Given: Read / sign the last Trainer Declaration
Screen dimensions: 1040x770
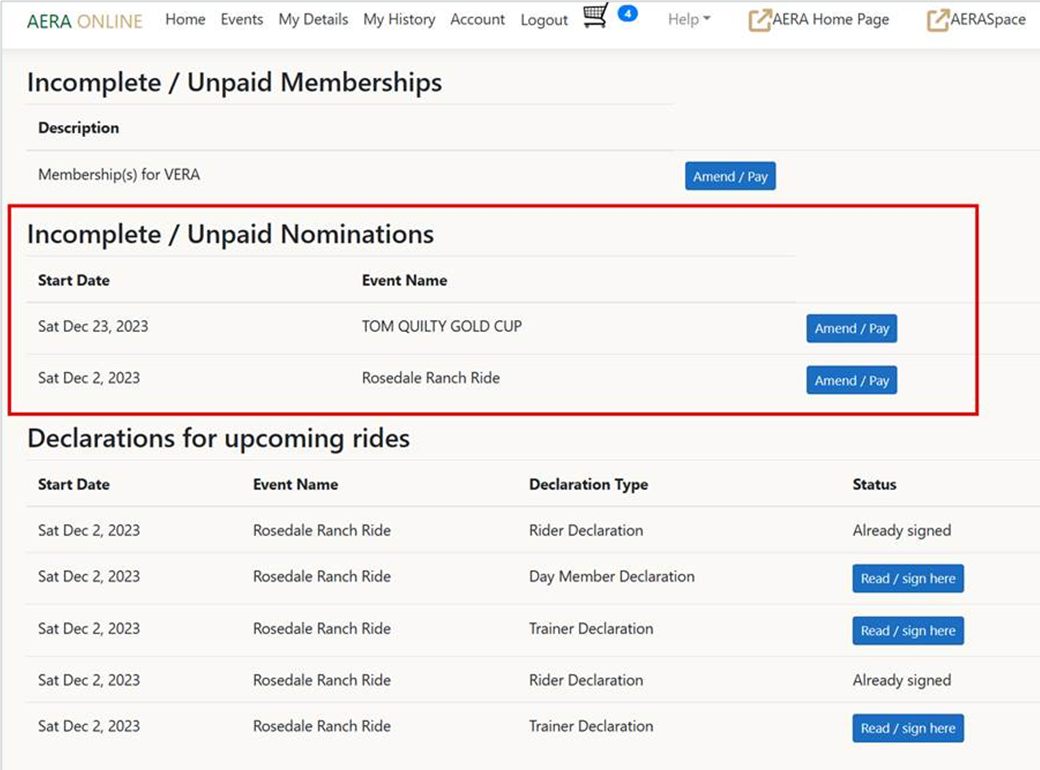Looking at the screenshot, I should point(907,729).
